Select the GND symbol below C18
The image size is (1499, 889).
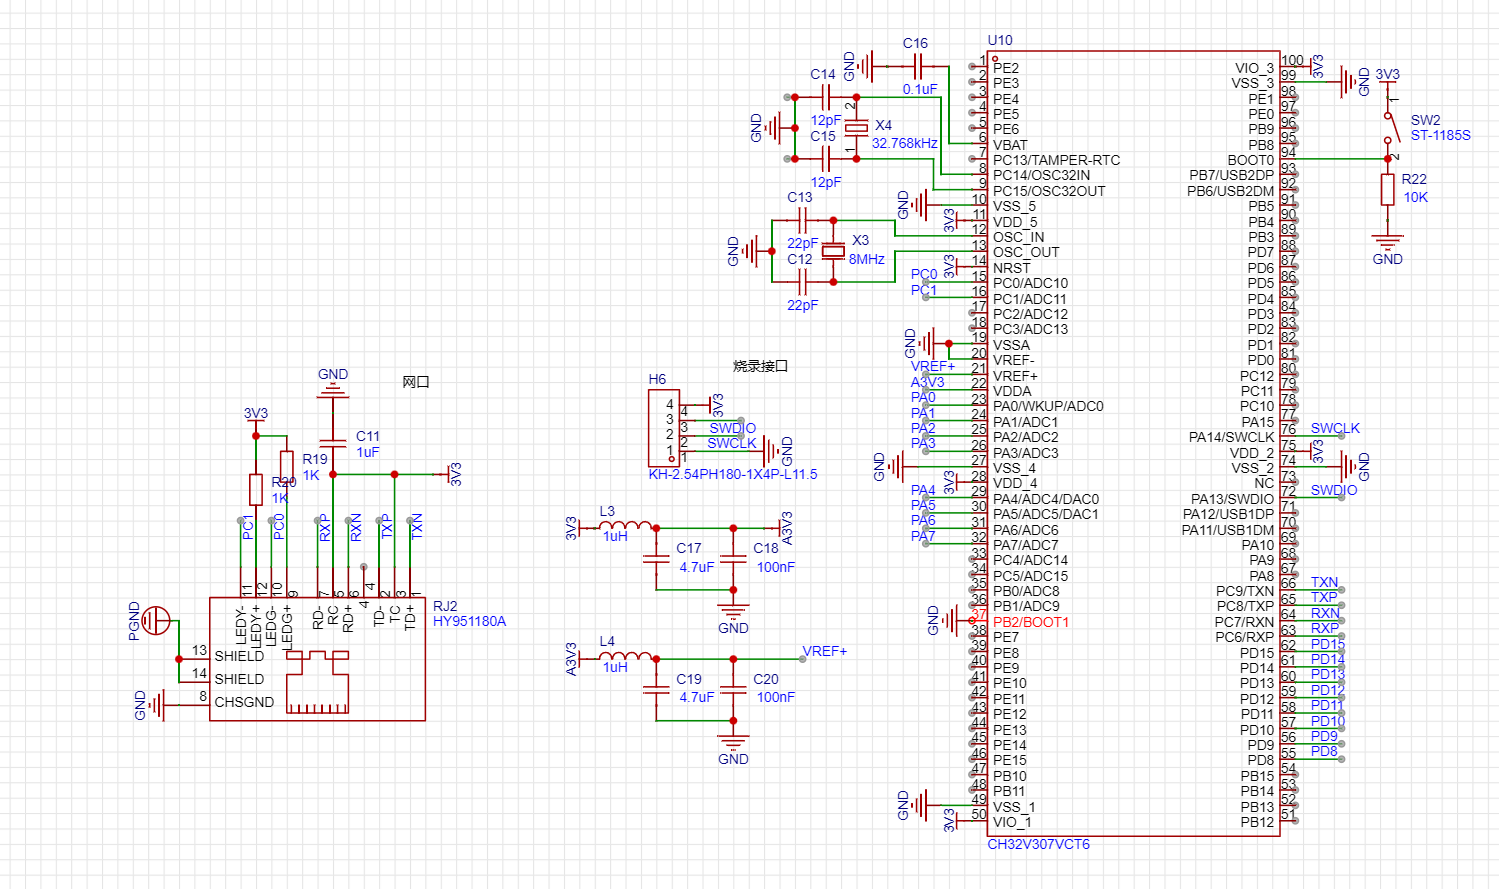pos(733,611)
